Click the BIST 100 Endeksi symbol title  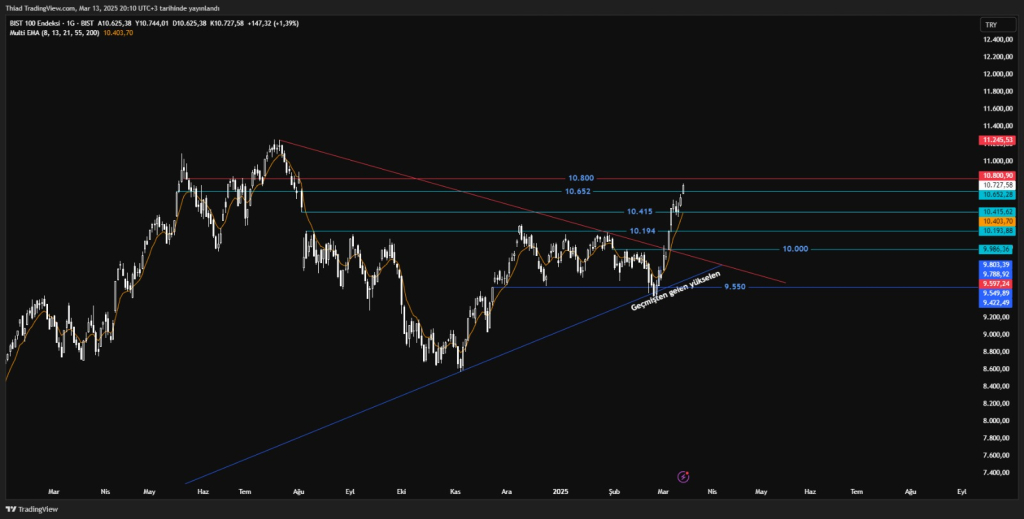pos(37,23)
